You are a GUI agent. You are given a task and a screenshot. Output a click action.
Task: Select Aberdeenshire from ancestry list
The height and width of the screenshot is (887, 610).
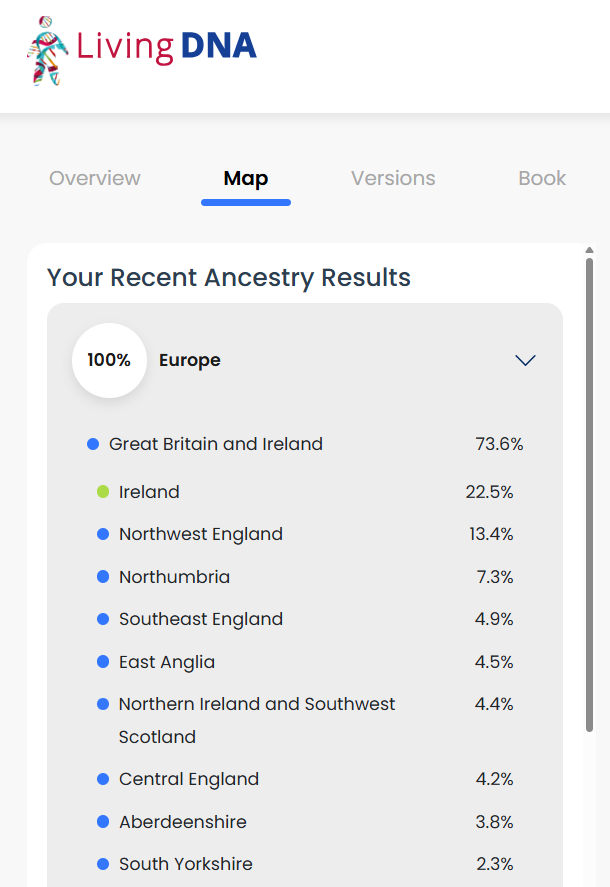tap(305, 821)
